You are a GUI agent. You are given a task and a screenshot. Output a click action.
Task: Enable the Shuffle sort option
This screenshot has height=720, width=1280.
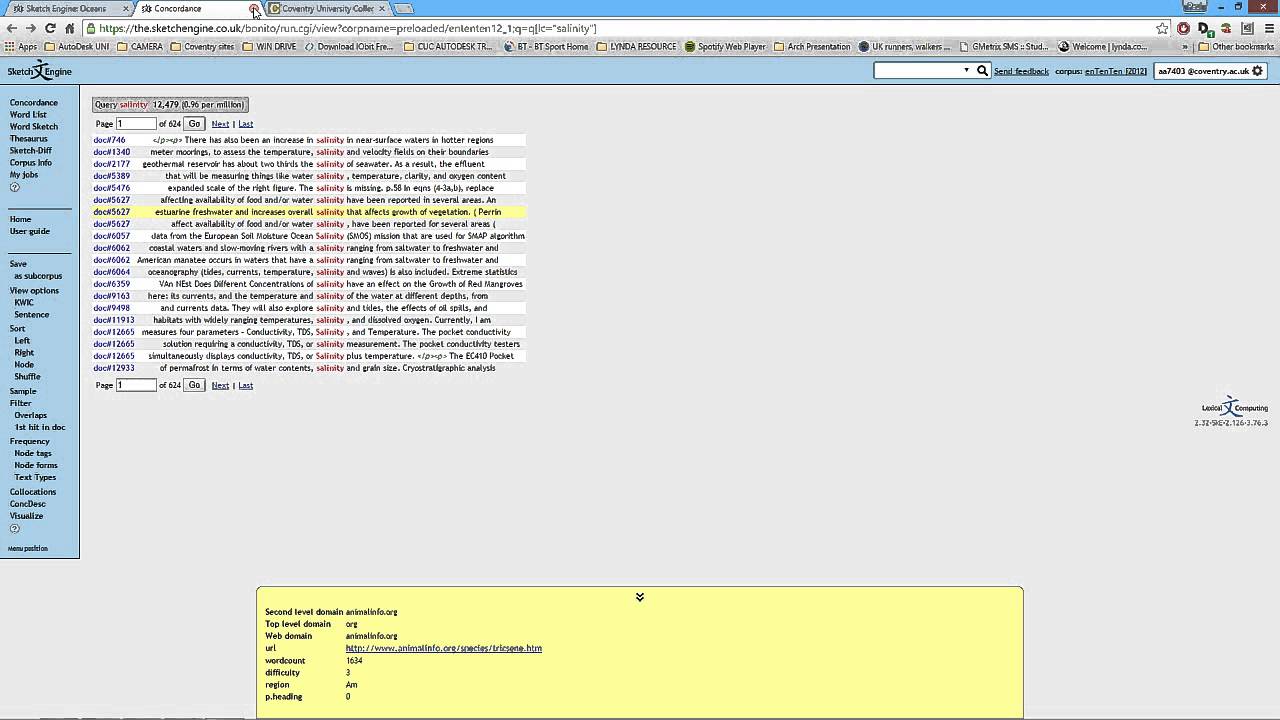26,376
